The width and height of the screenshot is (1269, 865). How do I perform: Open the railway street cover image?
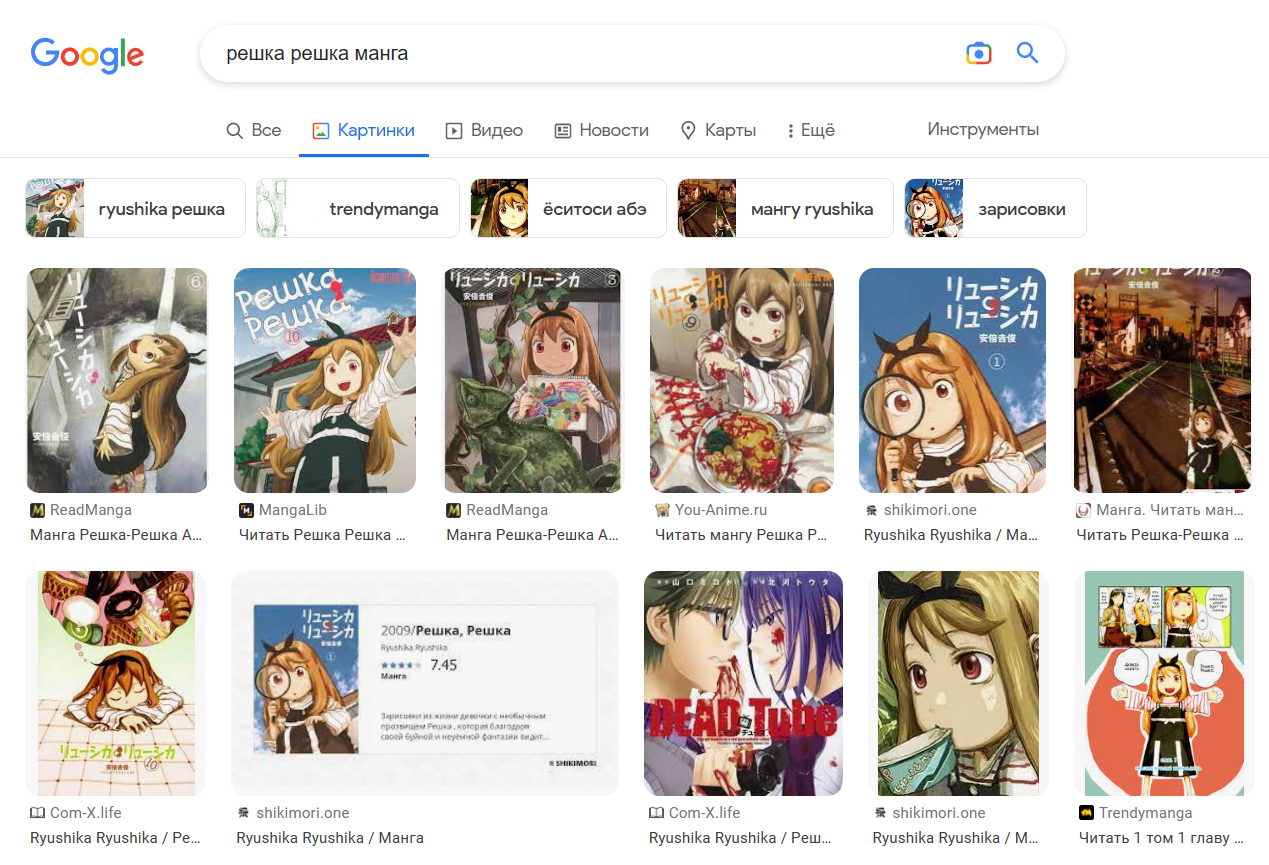[1162, 380]
